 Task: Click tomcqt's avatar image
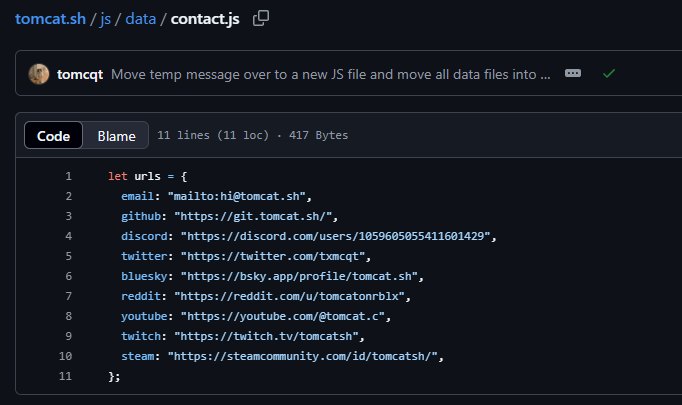pyautogui.click(x=39, y=74)
